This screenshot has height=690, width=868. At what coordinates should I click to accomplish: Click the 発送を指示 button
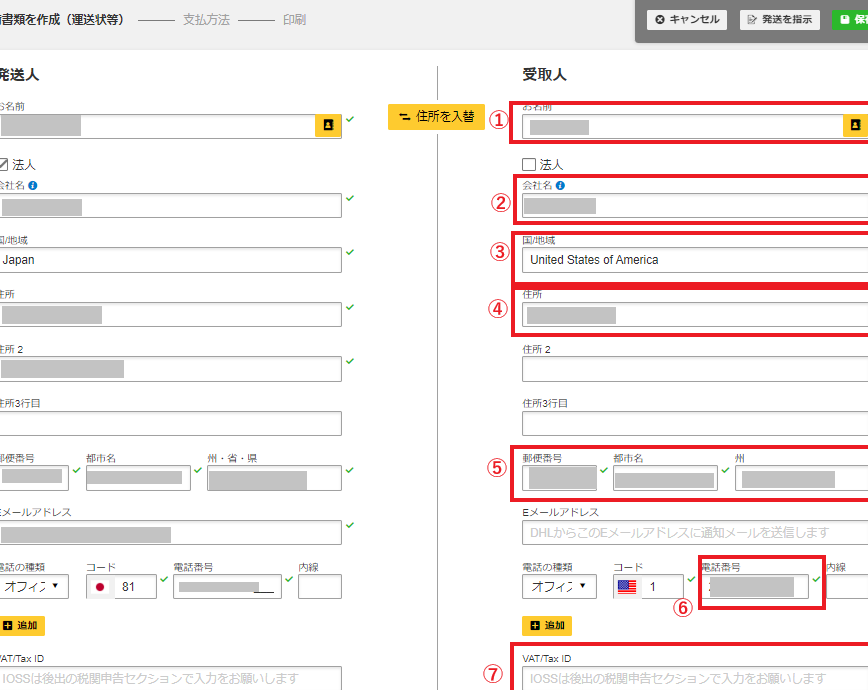[x=779, y=19]
